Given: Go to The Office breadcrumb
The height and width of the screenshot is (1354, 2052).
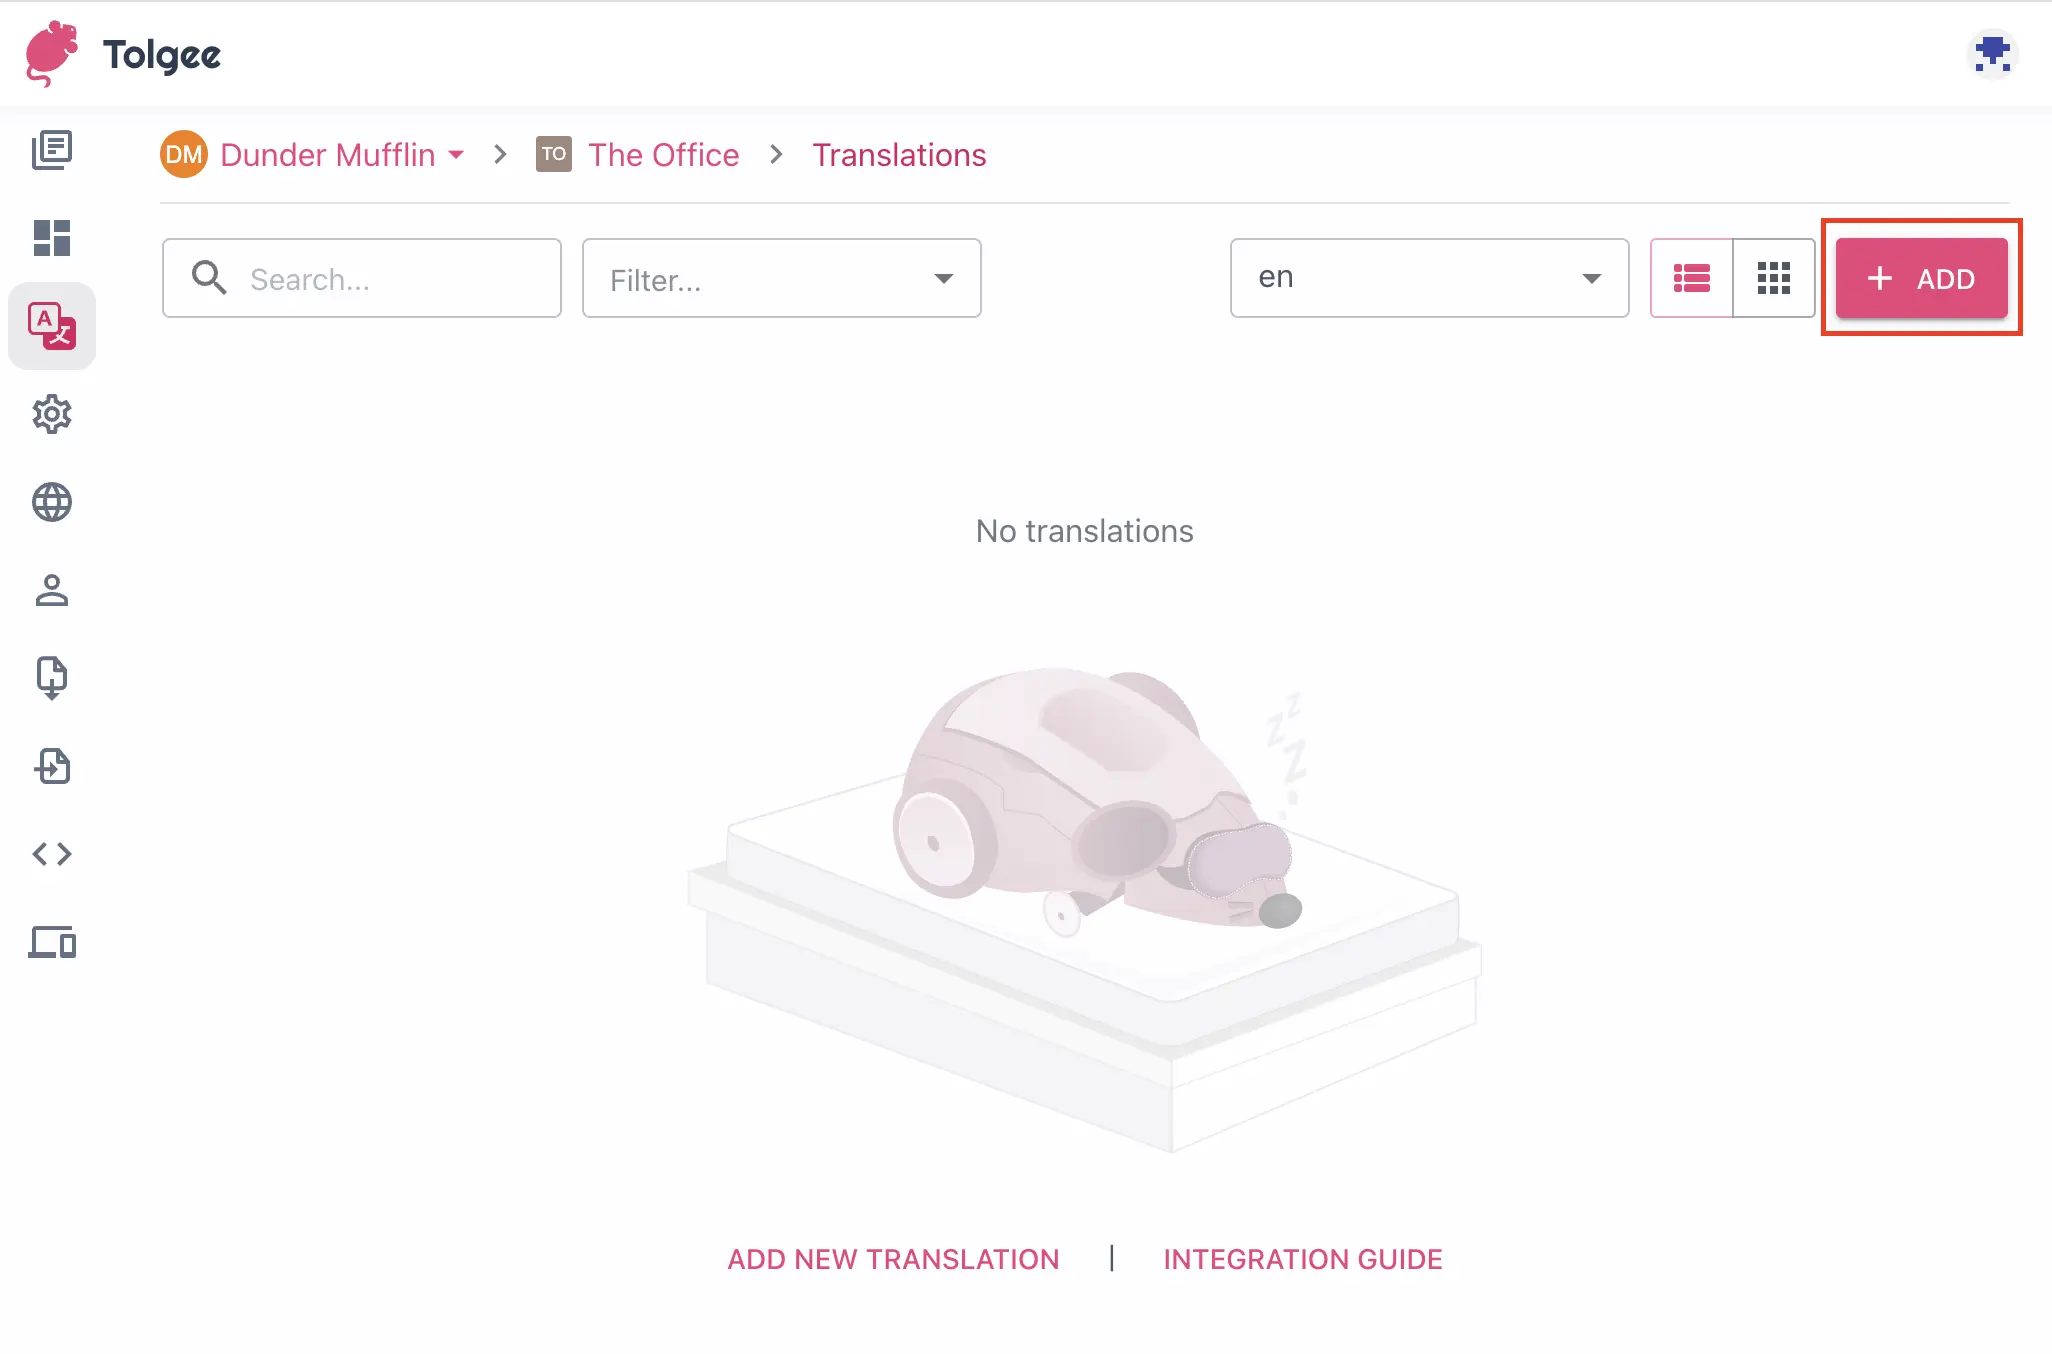Looking at the screenshot, I should point(663,155).
